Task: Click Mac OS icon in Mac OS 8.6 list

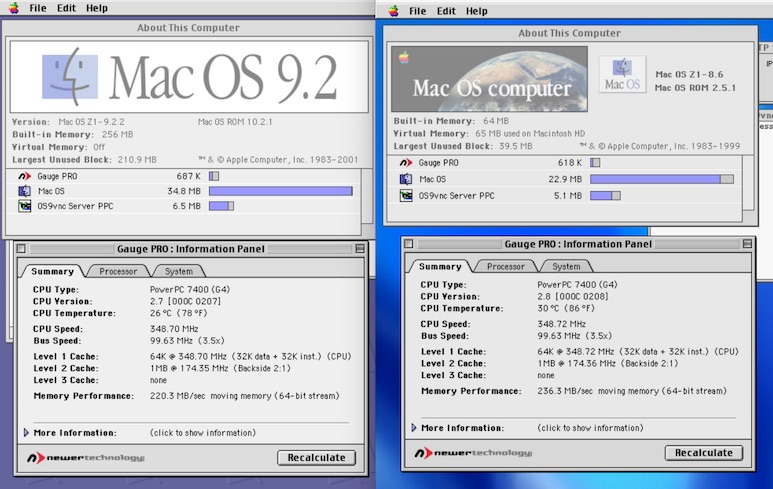Action: 406,179
